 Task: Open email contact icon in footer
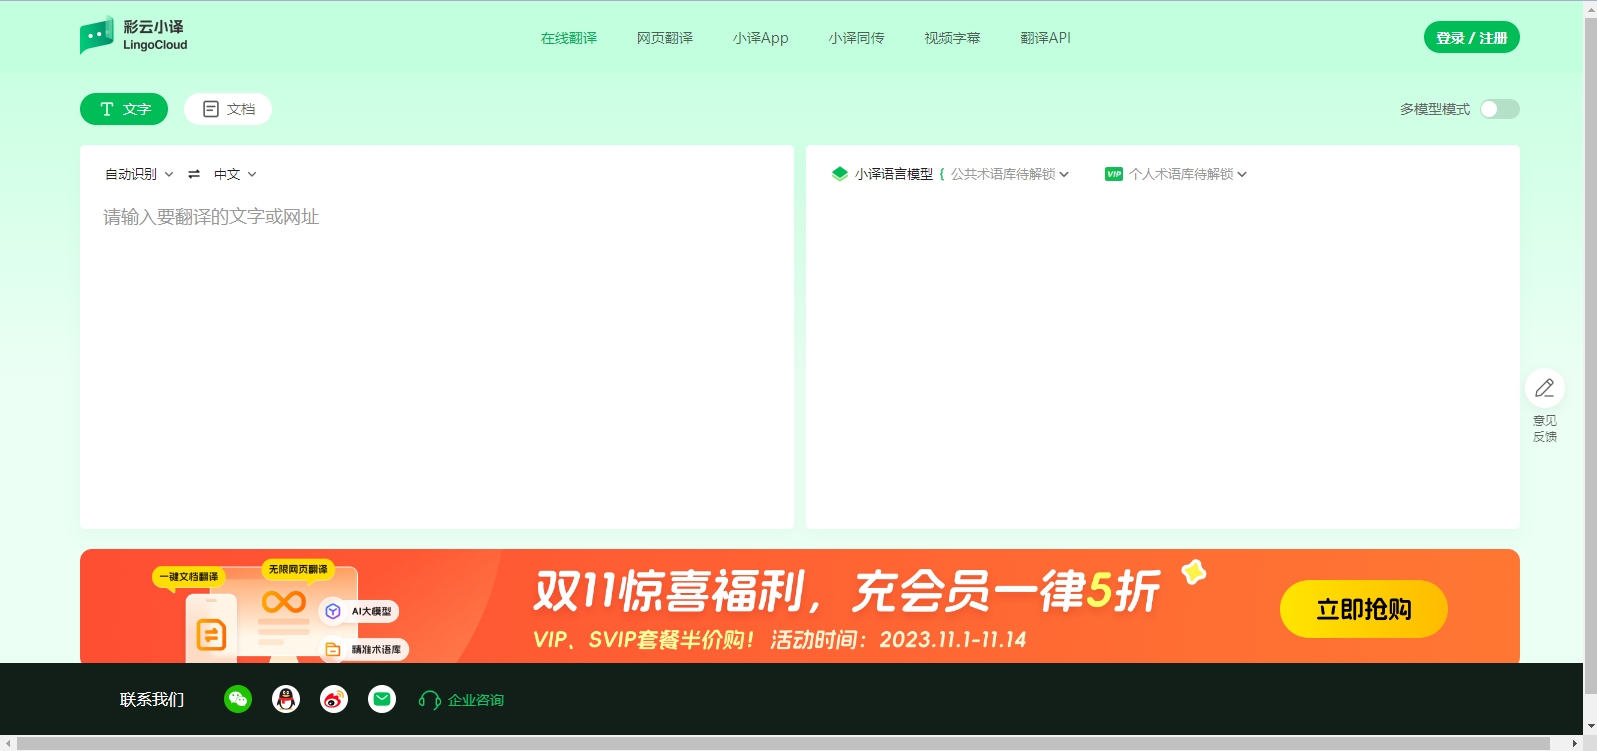point(382,700)
